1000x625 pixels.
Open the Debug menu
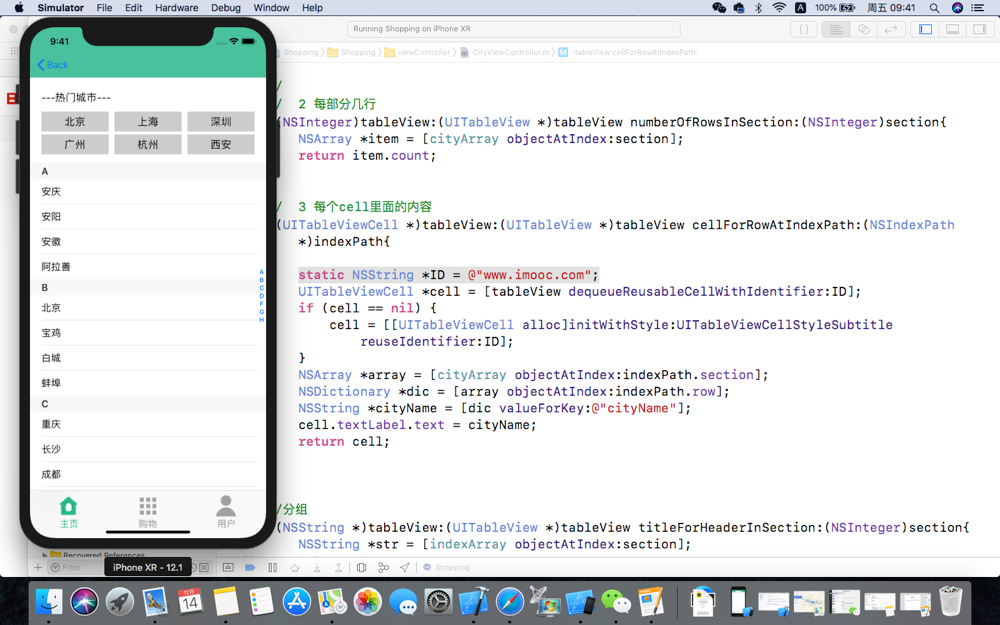226,8
